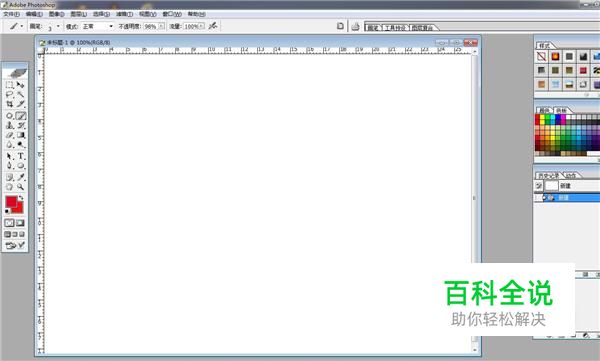Viewport: 600px width, 361px height.
Task: Switch to the 颜色 Color tab
Action: [x=544, y=110]
